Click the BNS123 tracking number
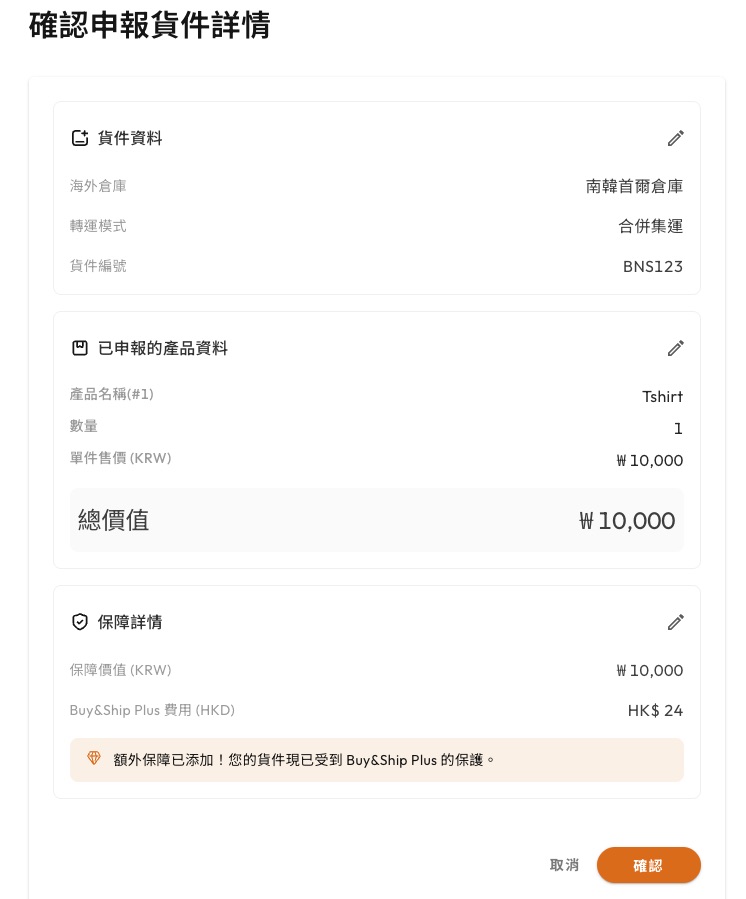This screenshot has width=746, height=899. pyautogui.click(x=653, y=266)
